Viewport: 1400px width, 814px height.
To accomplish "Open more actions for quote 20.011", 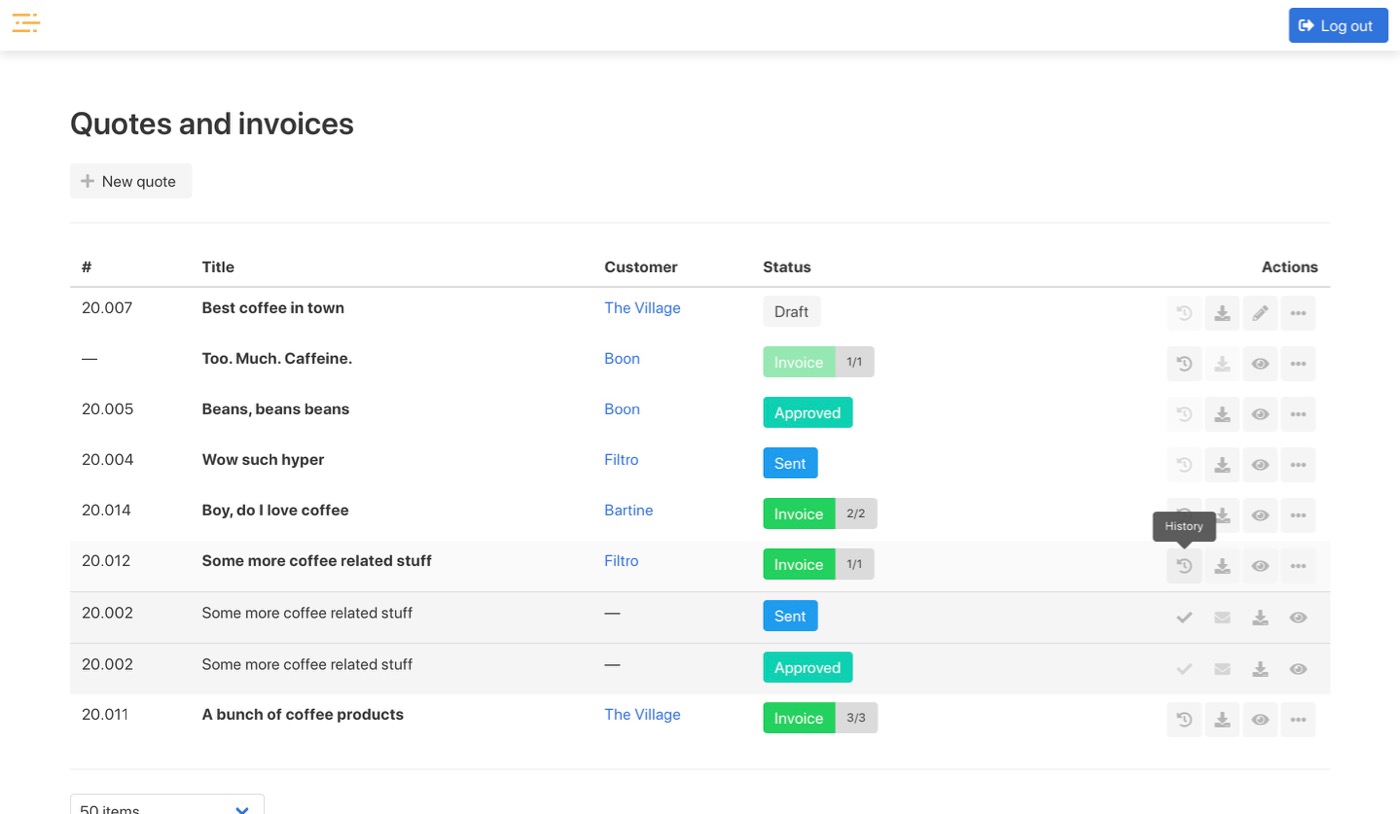I will tap(1298, 719).
